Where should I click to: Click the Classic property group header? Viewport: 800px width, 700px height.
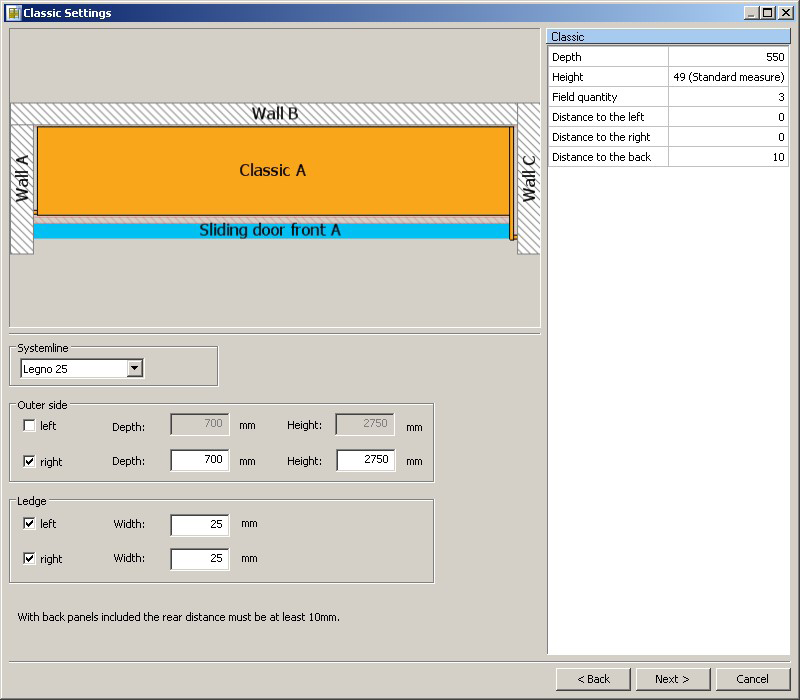pos(668,37)
